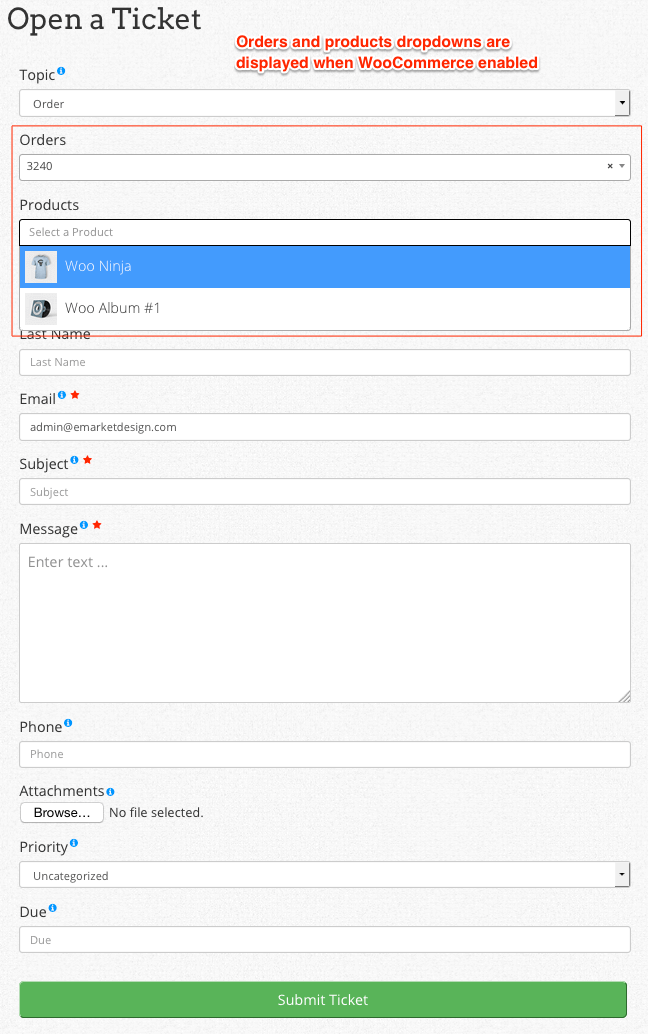
Task: Click the Due field info icon
Action: tap(53, 909)
